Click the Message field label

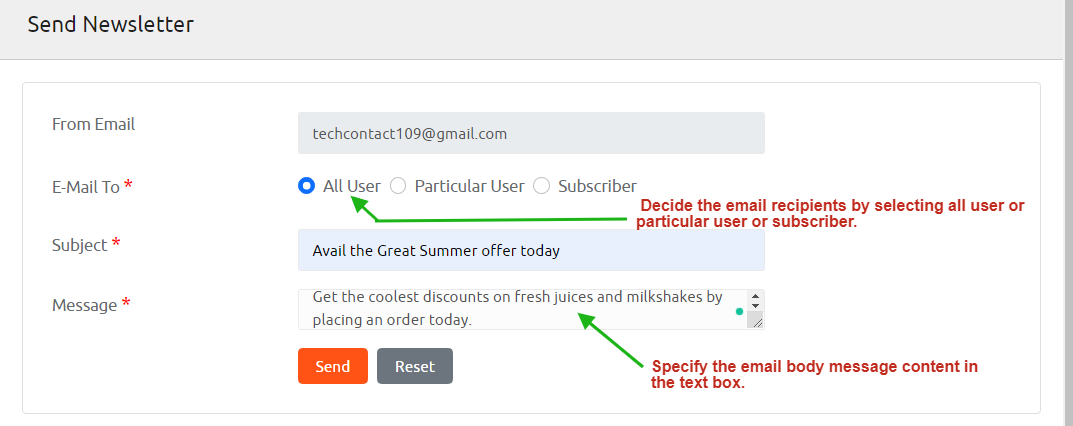[85, 305]
